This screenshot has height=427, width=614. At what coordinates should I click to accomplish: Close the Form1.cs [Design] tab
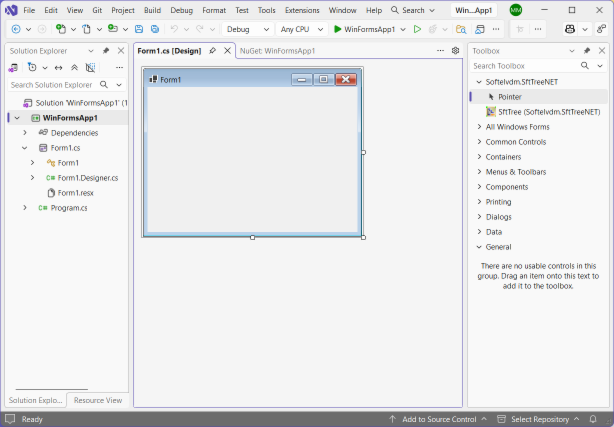(x=227, y=51)
